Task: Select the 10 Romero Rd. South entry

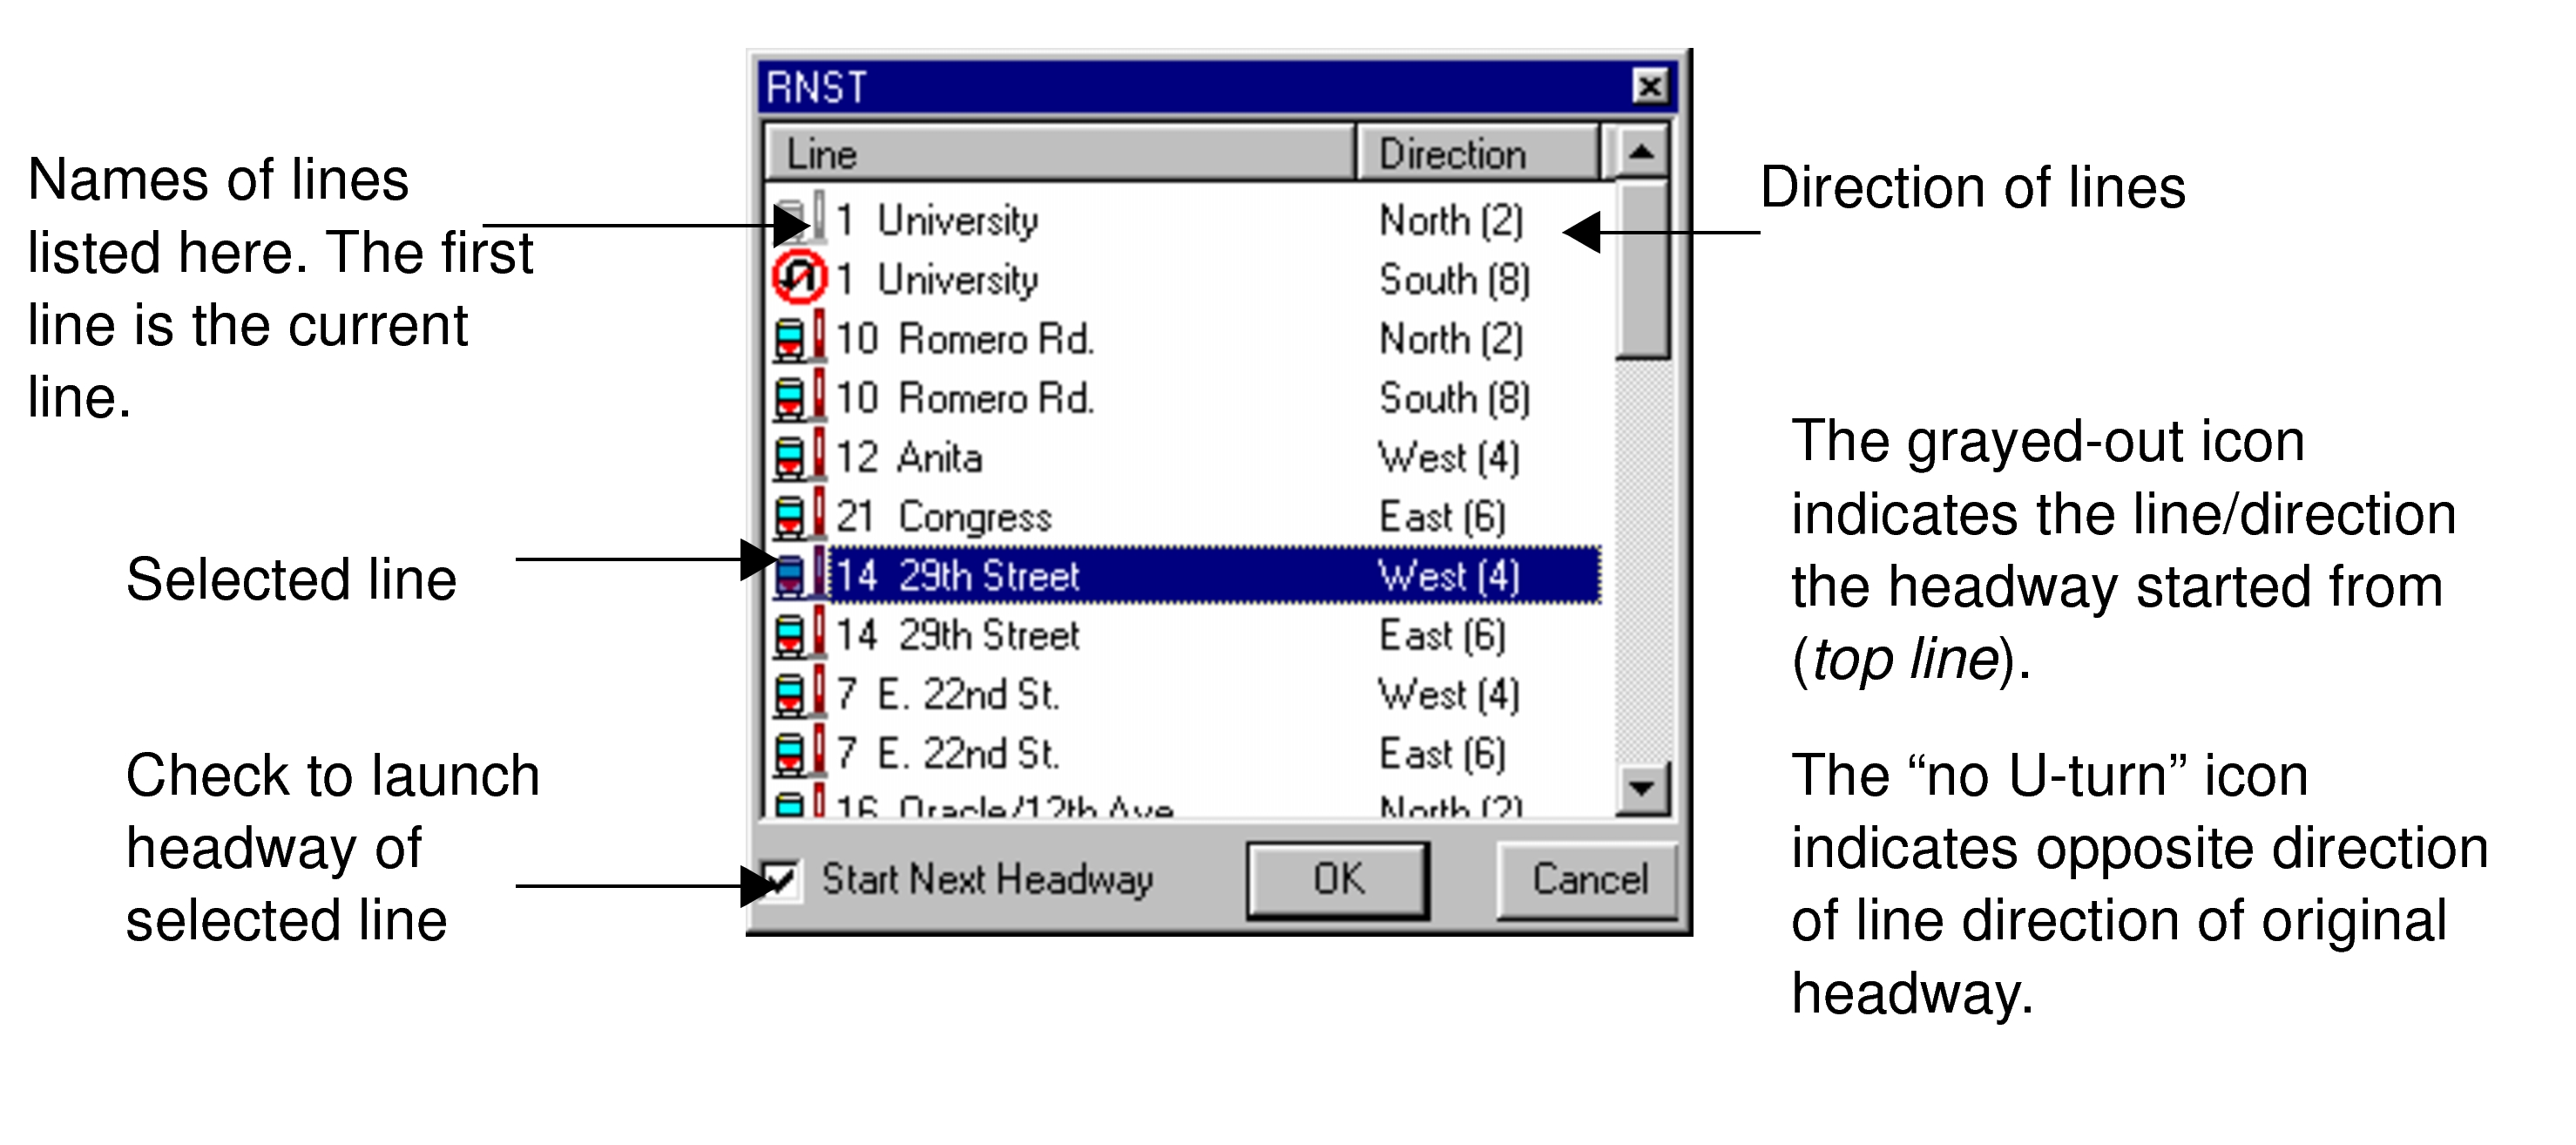Action: tap(1100, 398)
